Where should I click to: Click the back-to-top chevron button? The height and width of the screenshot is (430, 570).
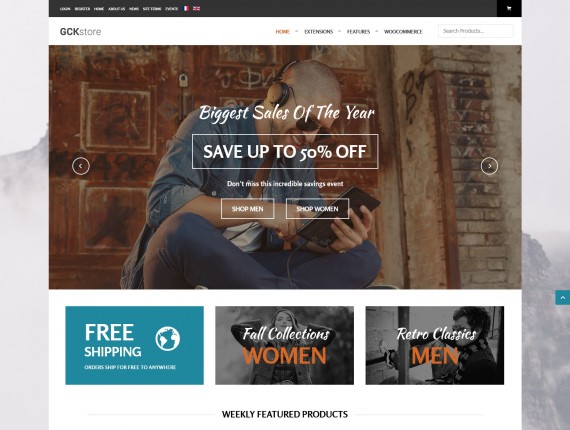[x=563, y=298]
